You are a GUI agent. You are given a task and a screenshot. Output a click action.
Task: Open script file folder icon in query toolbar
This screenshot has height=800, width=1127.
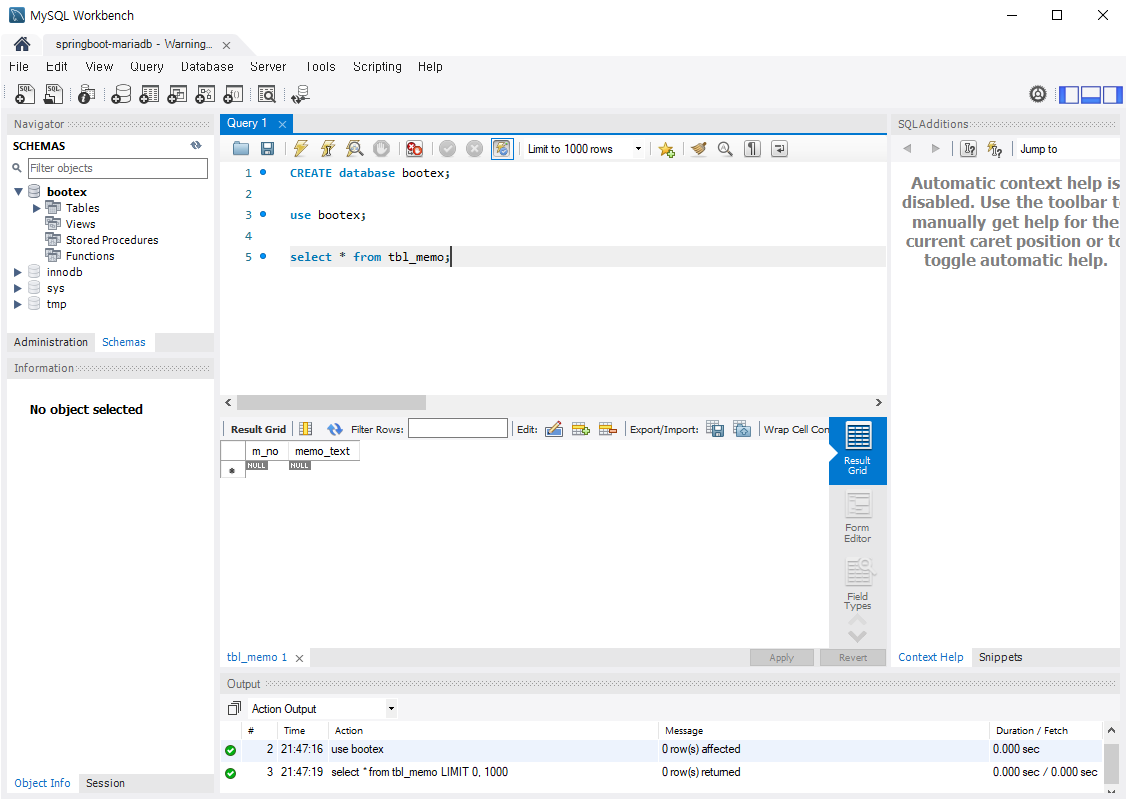click(241, 149)
